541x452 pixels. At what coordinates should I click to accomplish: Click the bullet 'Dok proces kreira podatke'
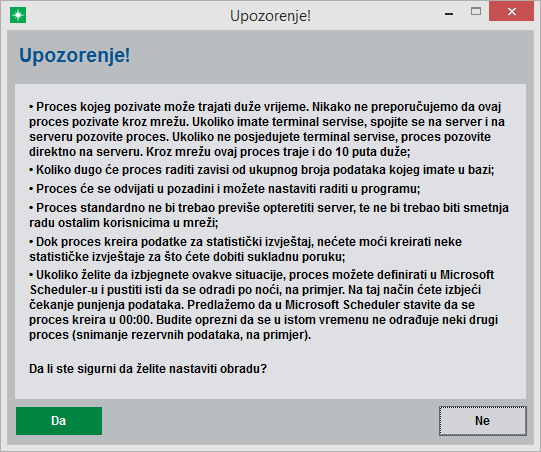click(x=245, y=249)
